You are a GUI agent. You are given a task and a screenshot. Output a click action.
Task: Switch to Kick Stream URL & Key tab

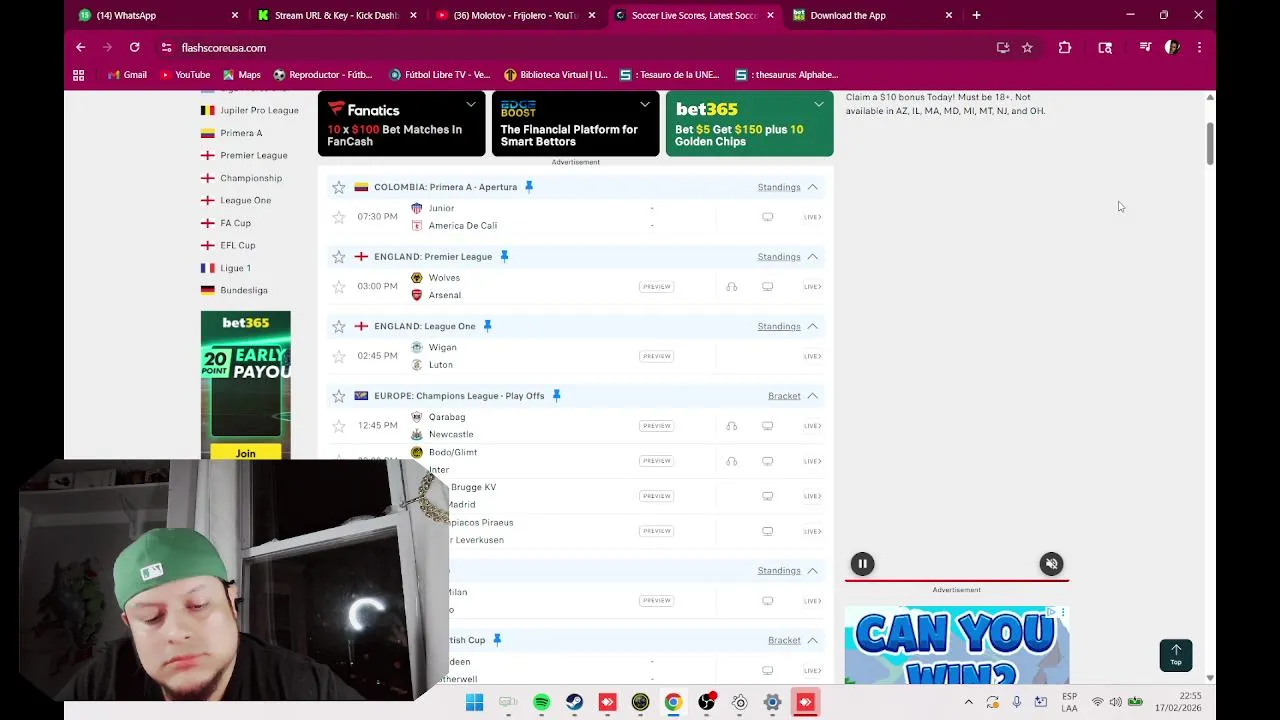336,15
